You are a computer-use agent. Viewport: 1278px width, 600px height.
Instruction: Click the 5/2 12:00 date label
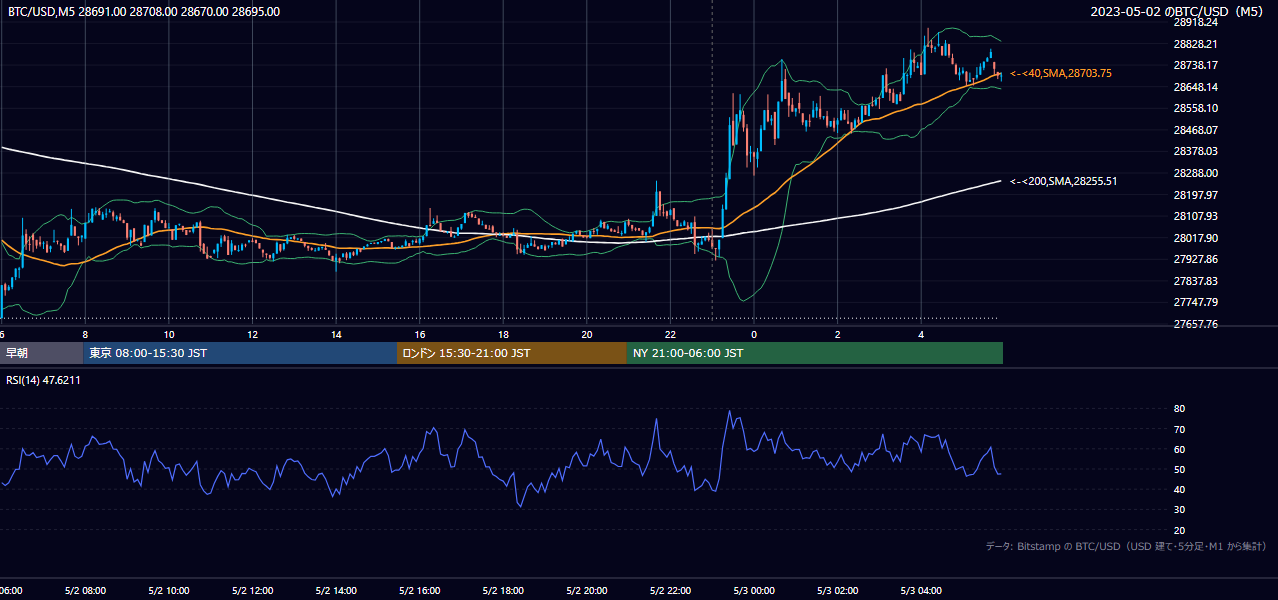(x=252, y=591)
